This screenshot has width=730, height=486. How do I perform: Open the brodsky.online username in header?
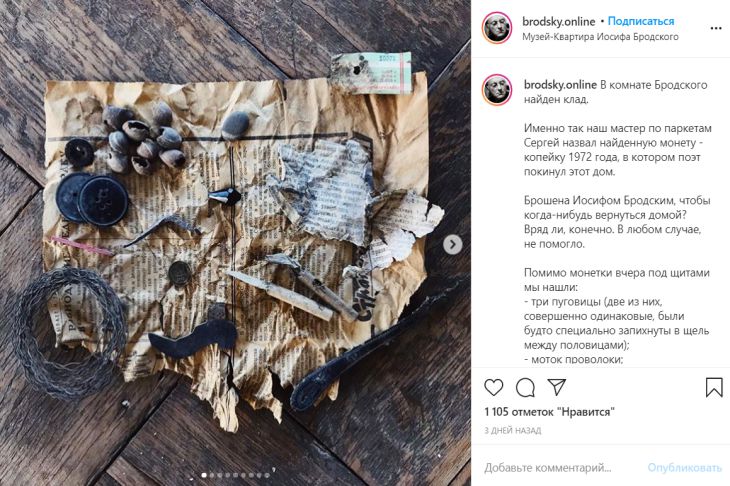point(559,21)
